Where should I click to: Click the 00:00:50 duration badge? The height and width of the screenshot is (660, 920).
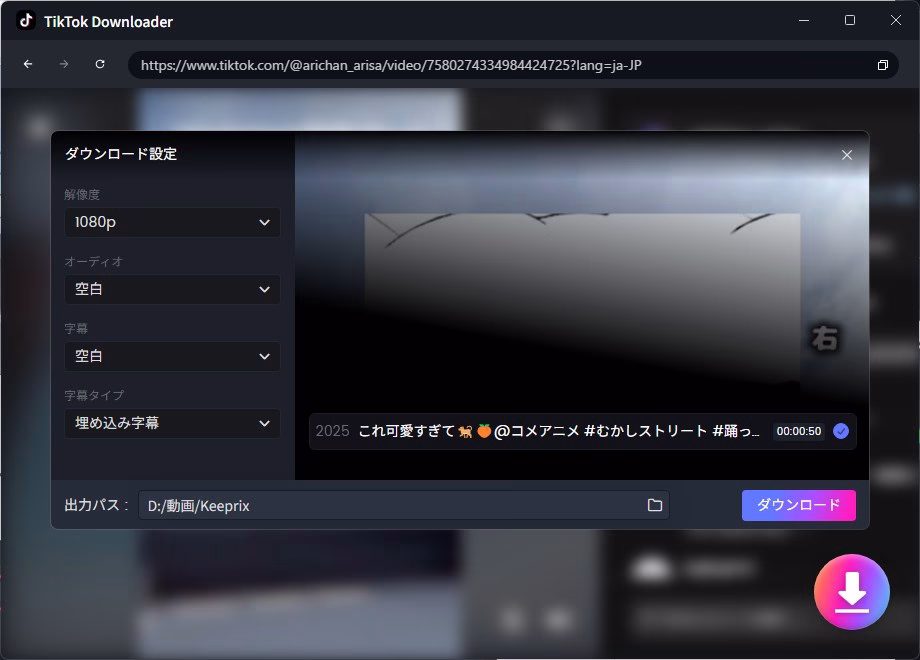click(798, 431)
